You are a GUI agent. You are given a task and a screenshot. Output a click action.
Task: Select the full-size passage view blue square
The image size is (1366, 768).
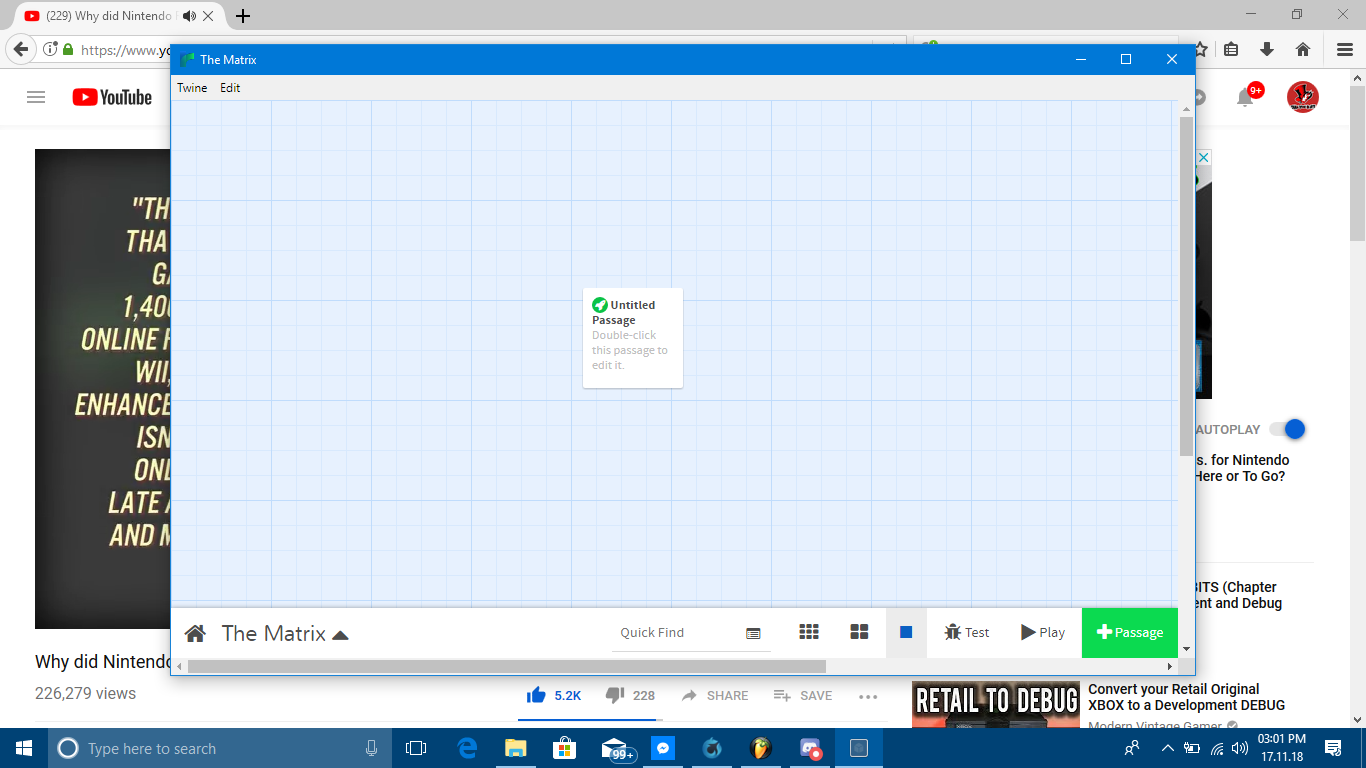pyautogui.click(x=906, y=632)
